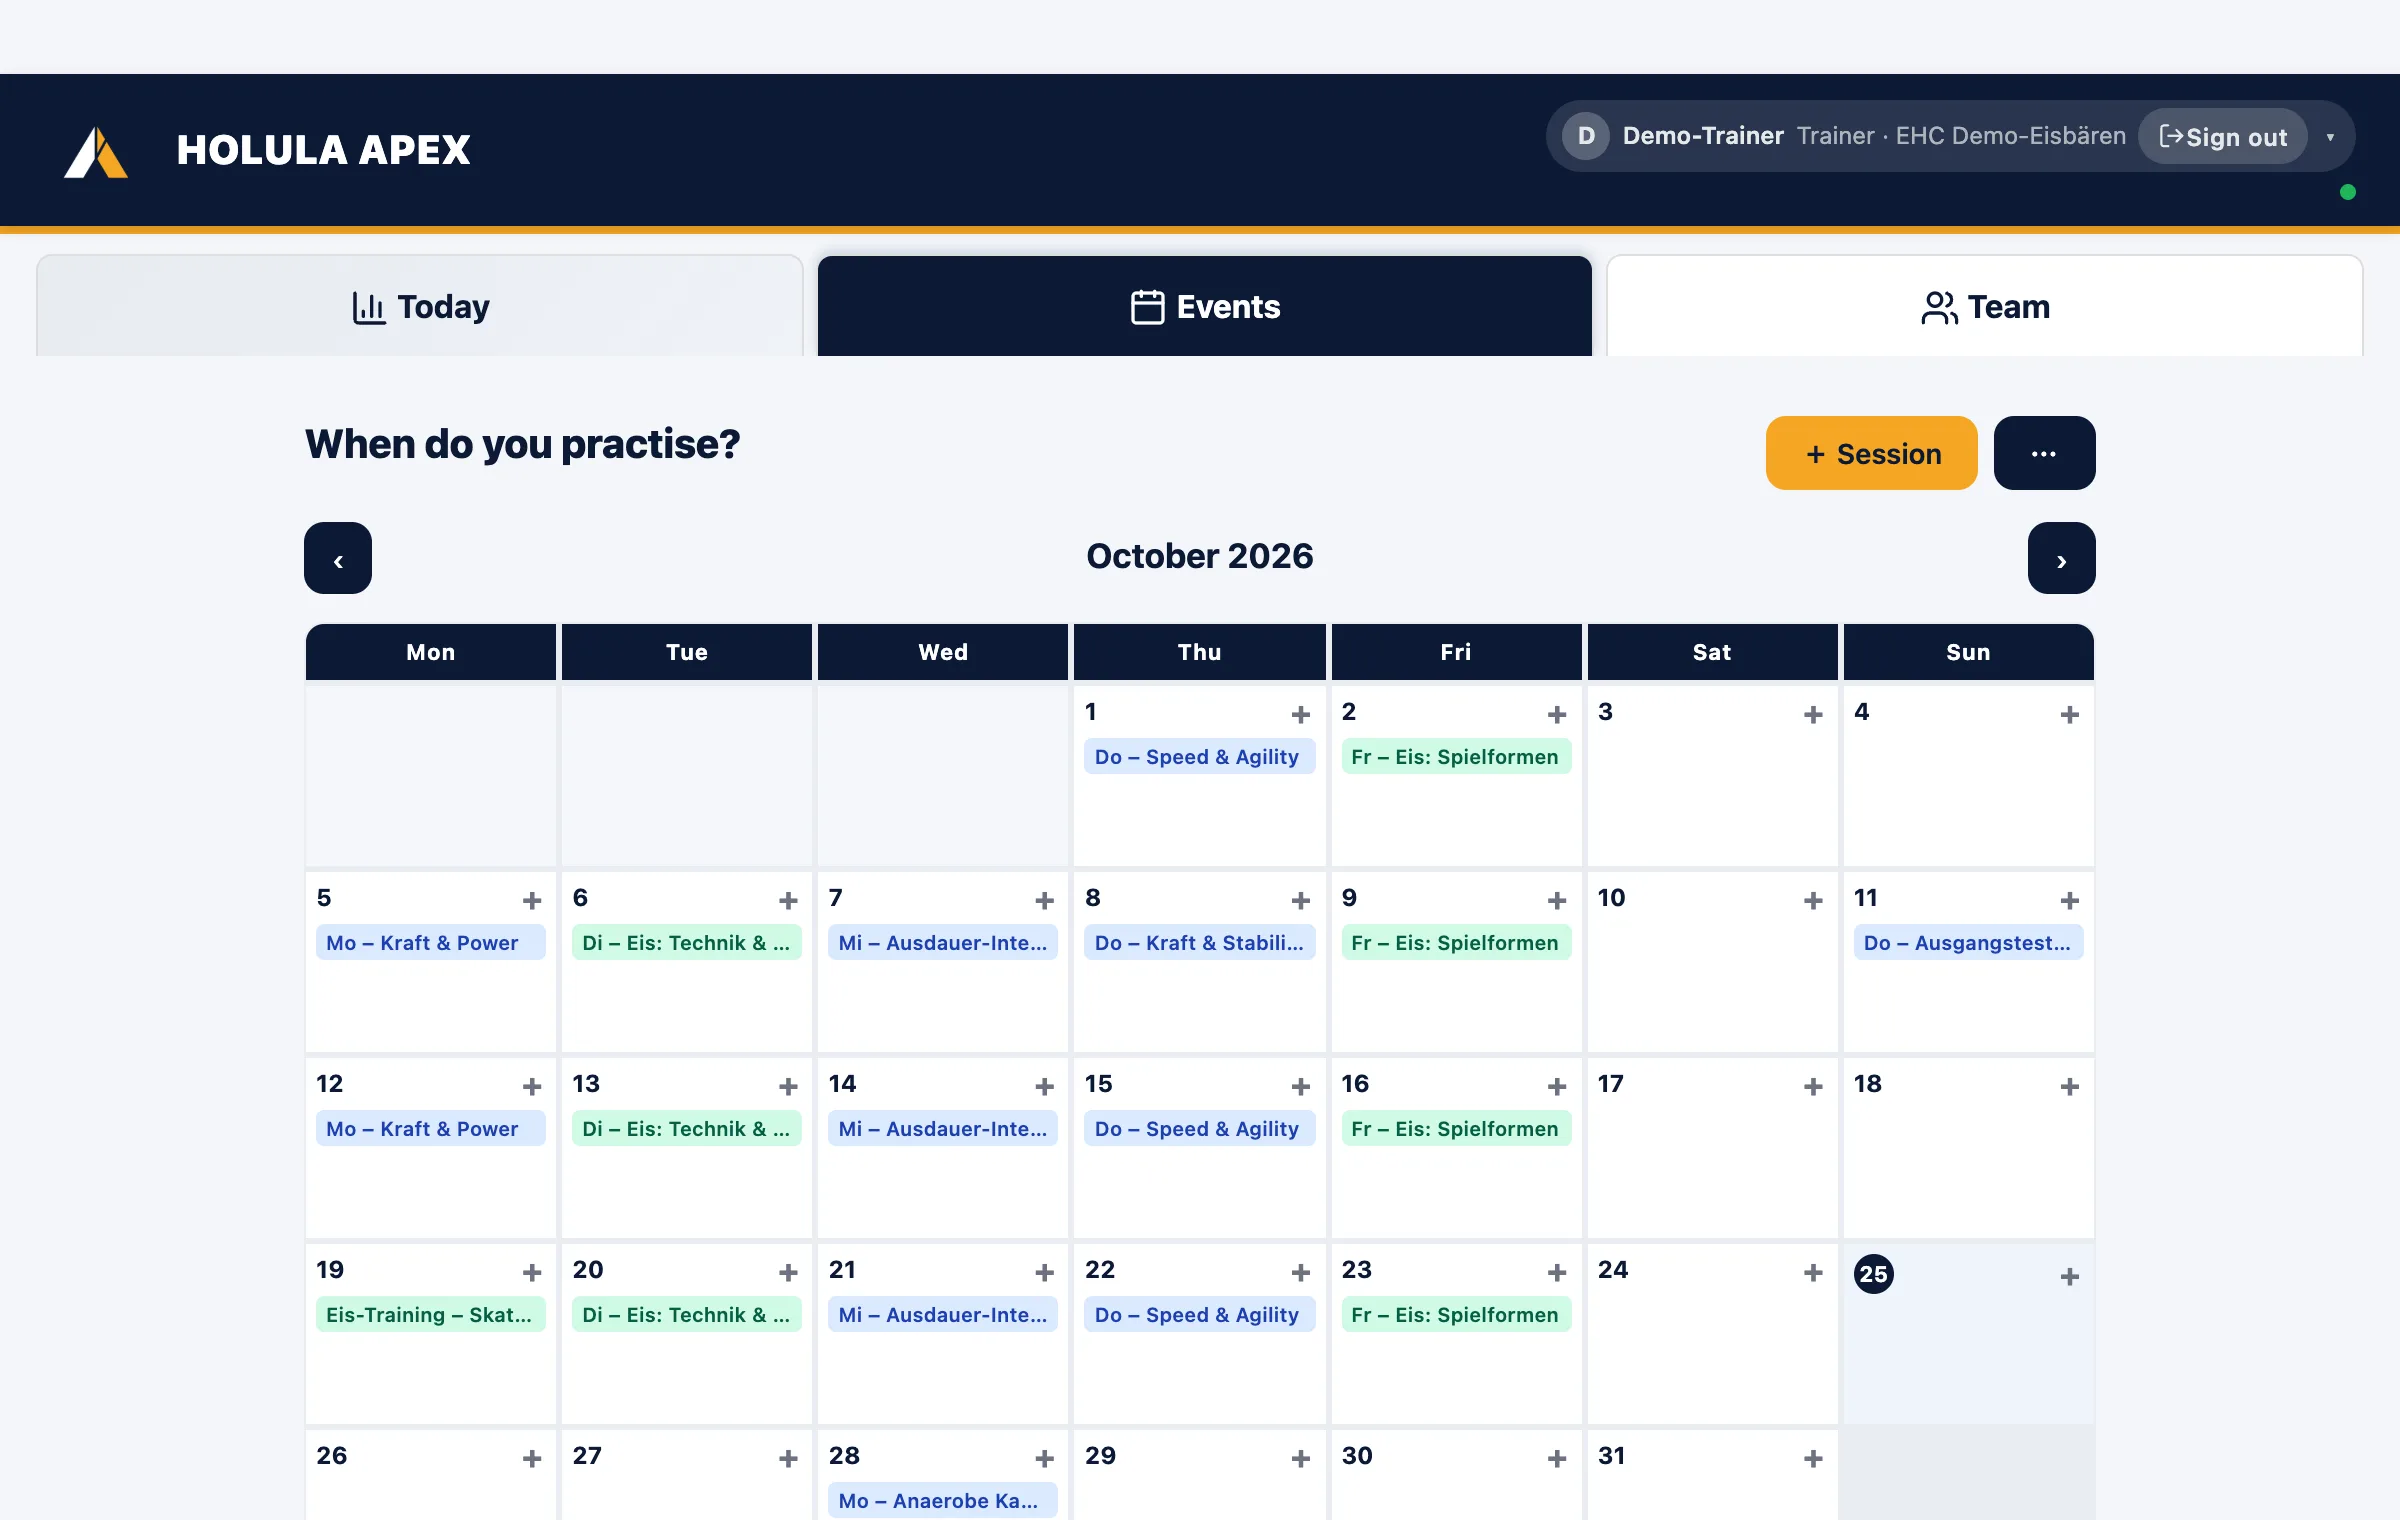Open the user menu dropdown arrow
Viewport: 2400px width, 1520px height.
pyautogui.click(x=2330, y=137)
